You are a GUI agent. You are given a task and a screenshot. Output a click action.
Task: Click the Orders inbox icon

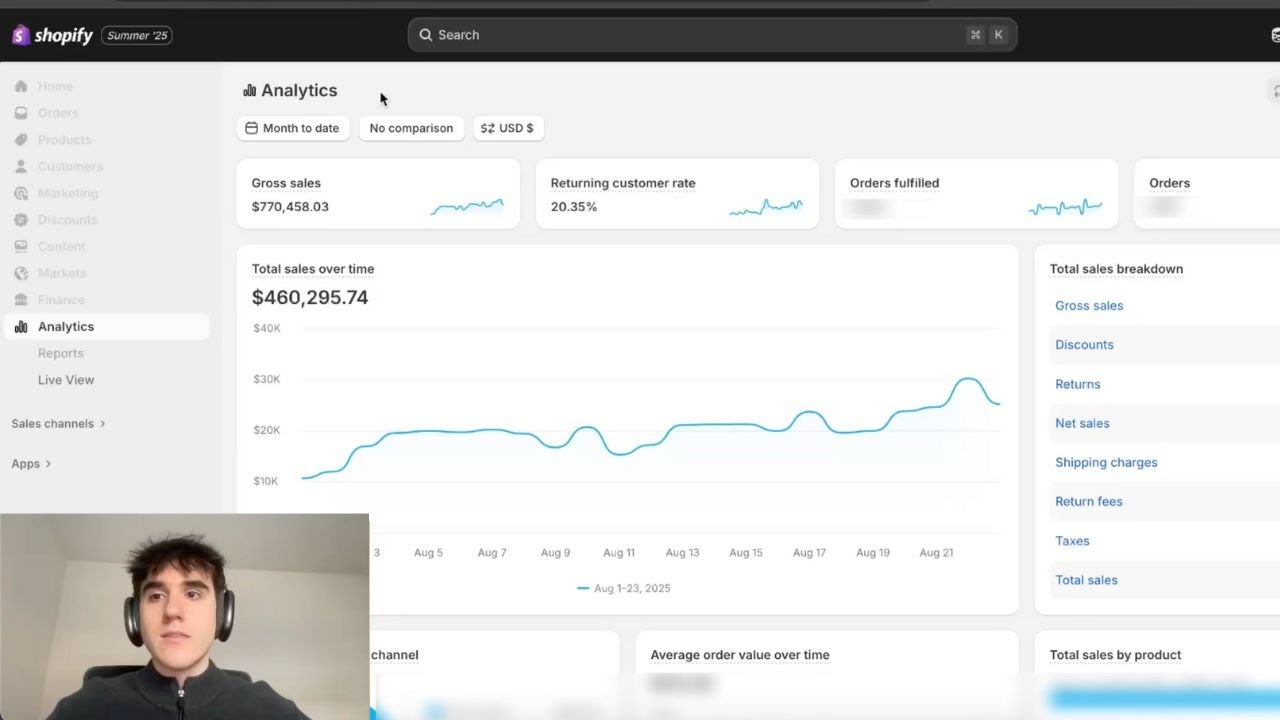[x=21, y=113]
